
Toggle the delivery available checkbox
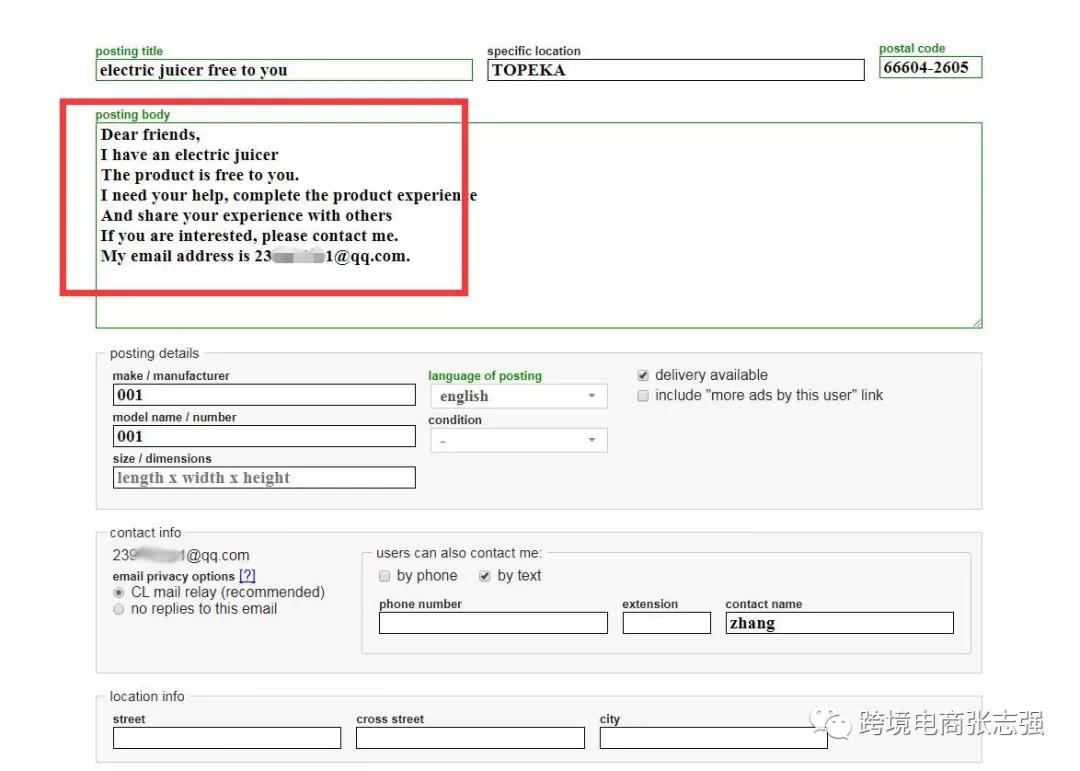[x=643, y=376]
